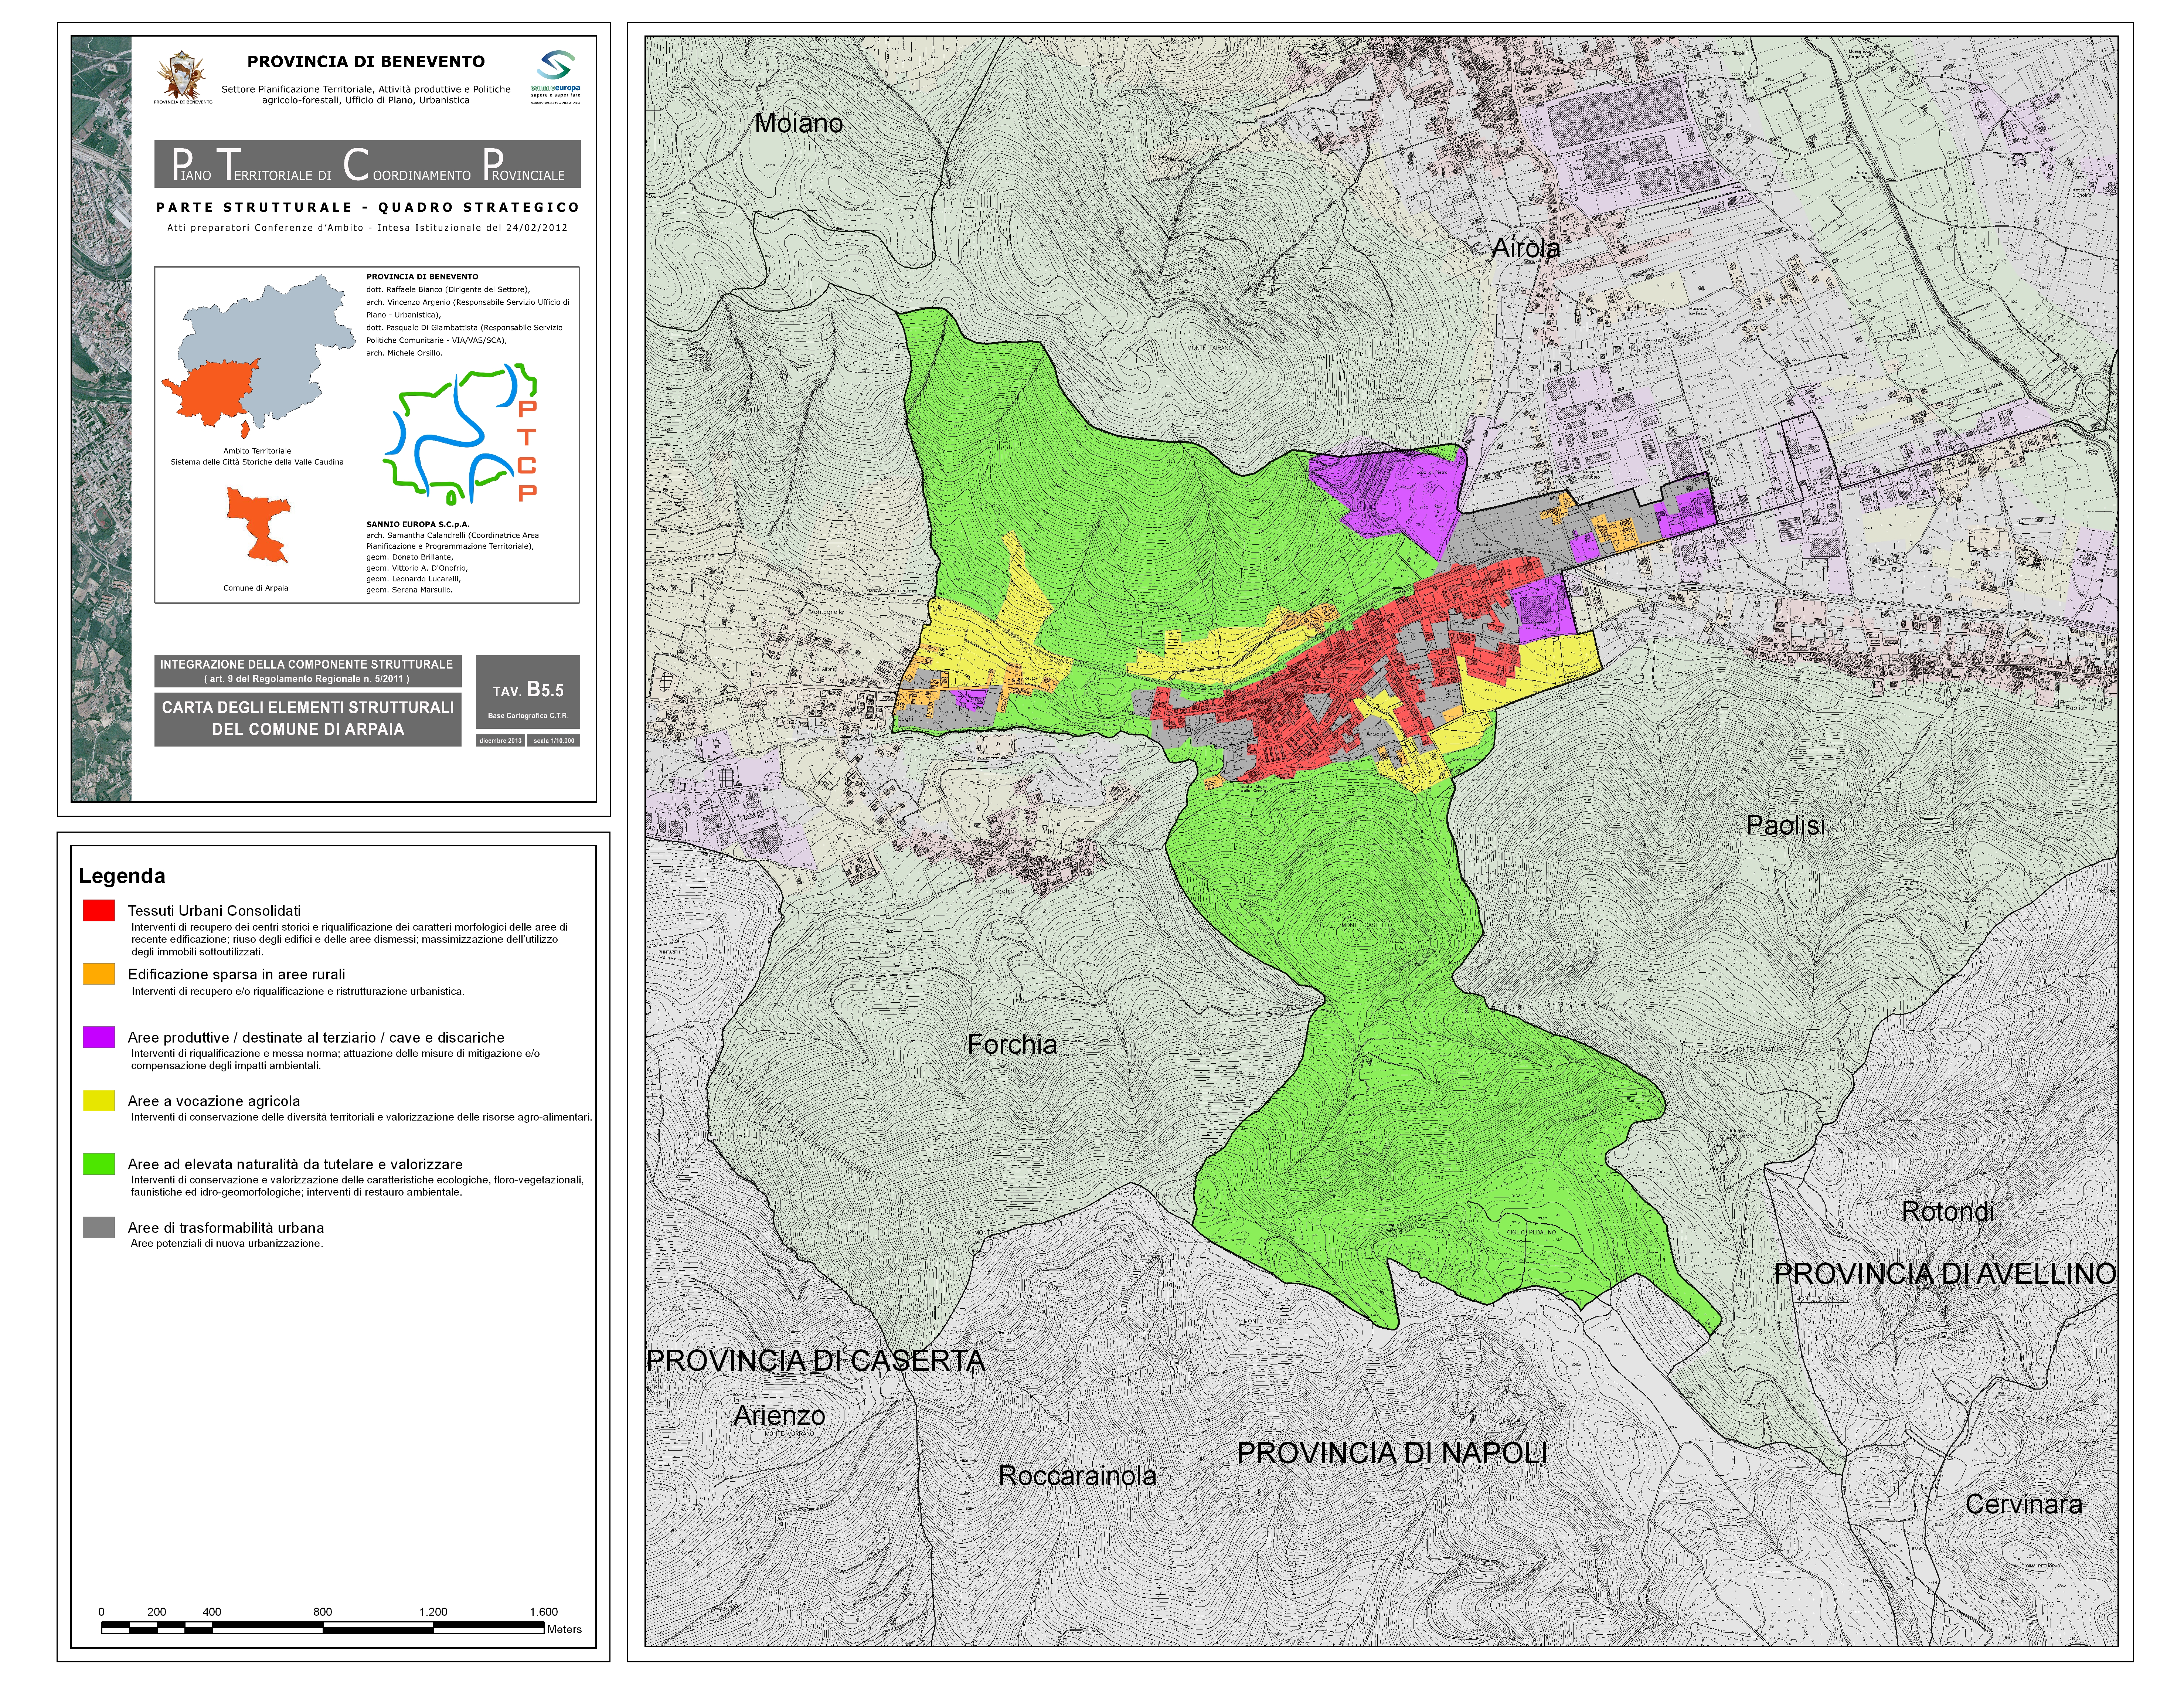Click 'INTEGRAZIONE DELLA COMPONENTE STRUTTURALE' box

308,671
